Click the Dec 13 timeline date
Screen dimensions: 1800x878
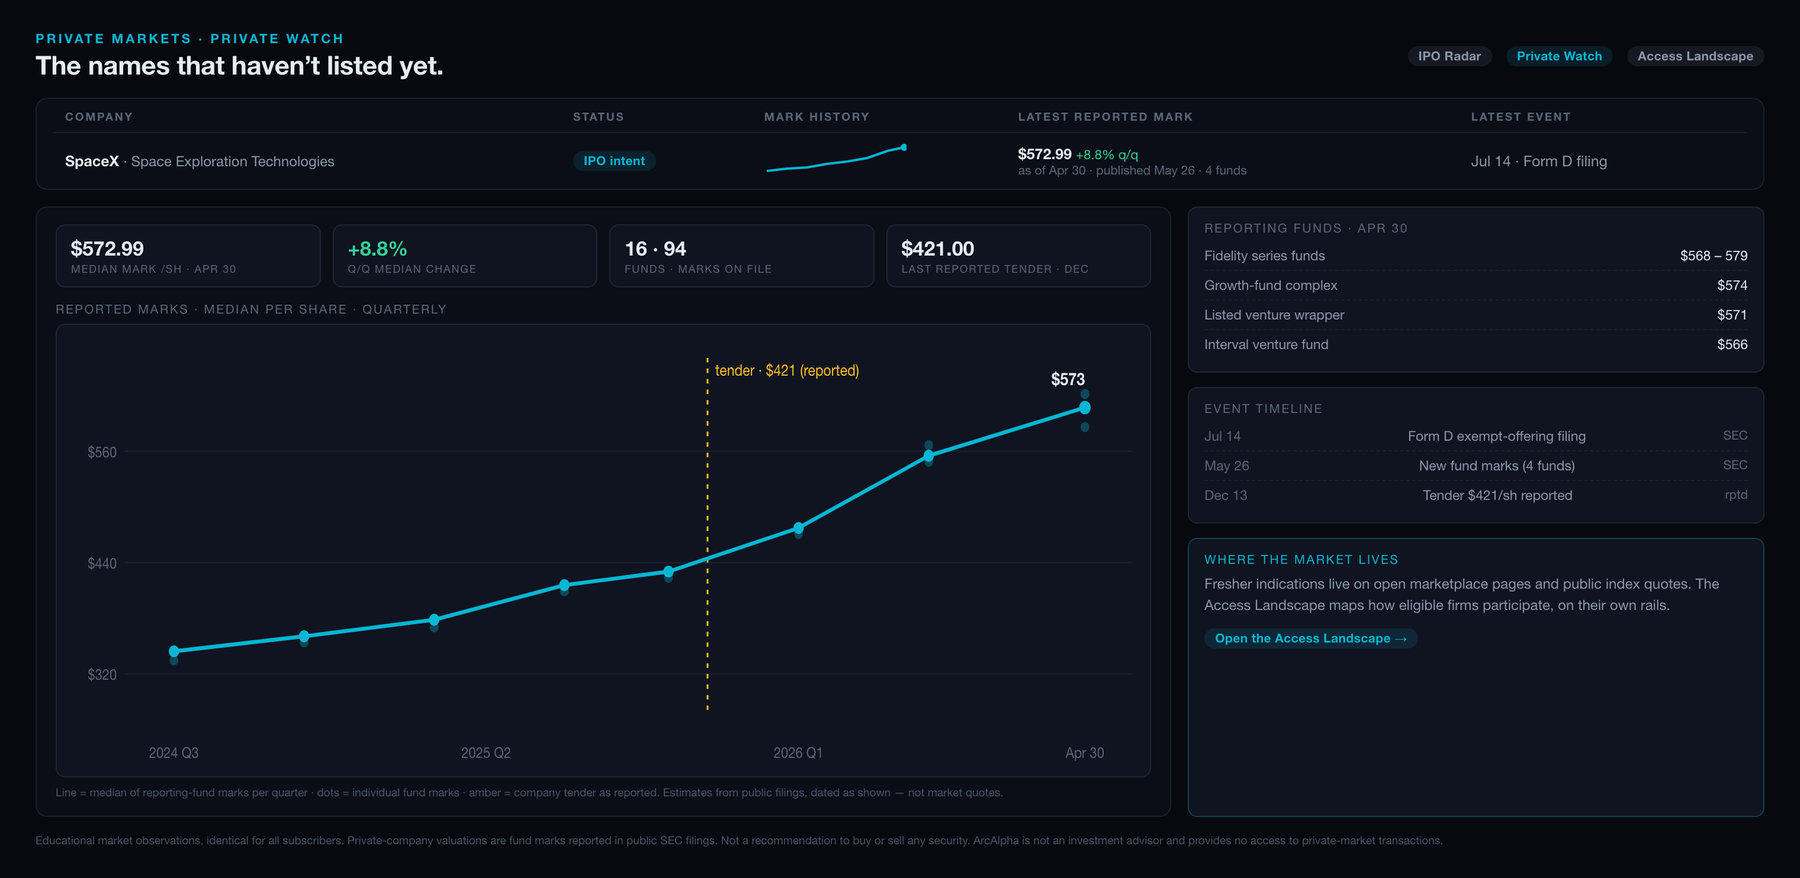pyautogui.click(x=1226, y=495)
